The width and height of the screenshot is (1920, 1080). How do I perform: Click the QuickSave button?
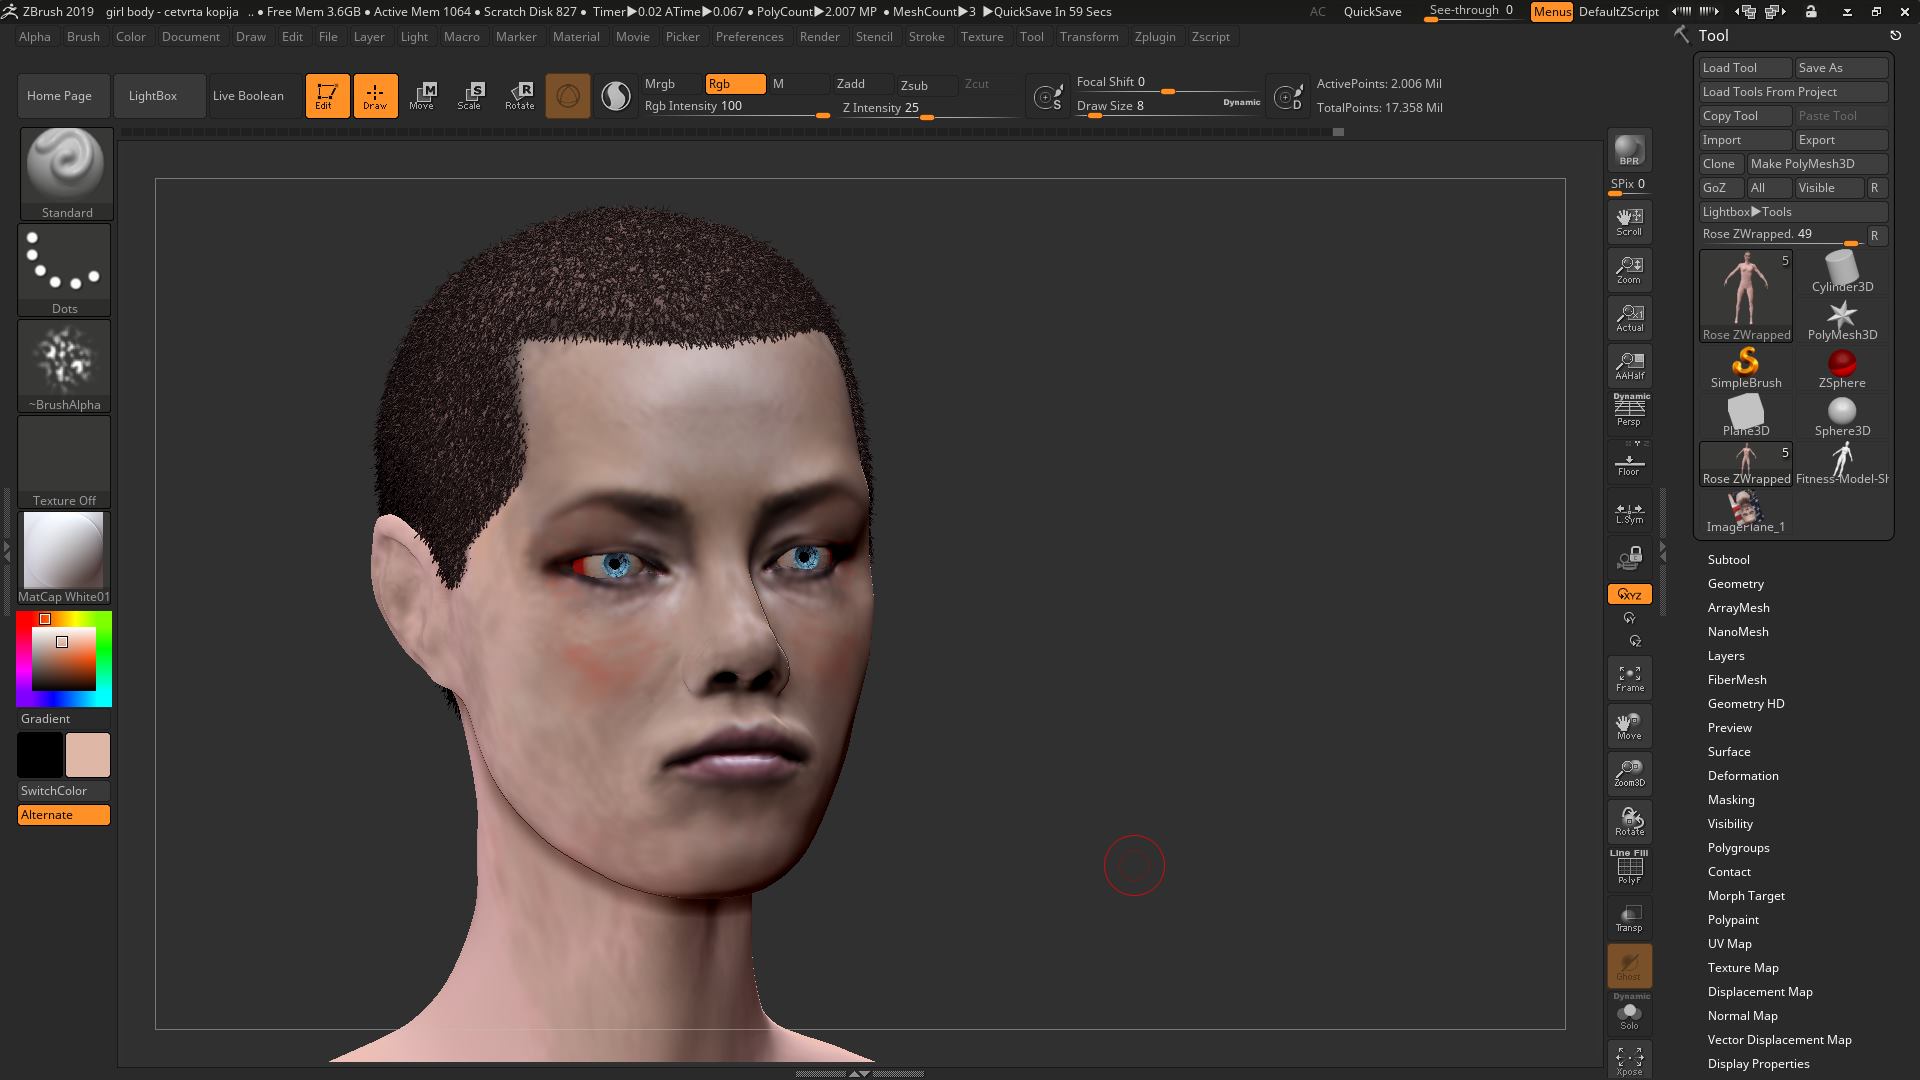[1372, 12]
